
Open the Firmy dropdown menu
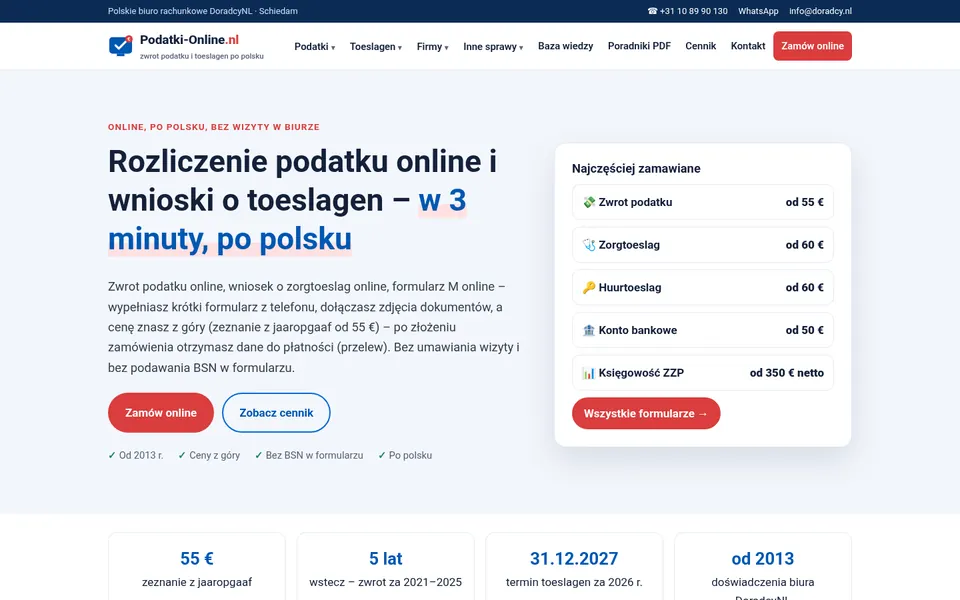(x=433, y=47)
